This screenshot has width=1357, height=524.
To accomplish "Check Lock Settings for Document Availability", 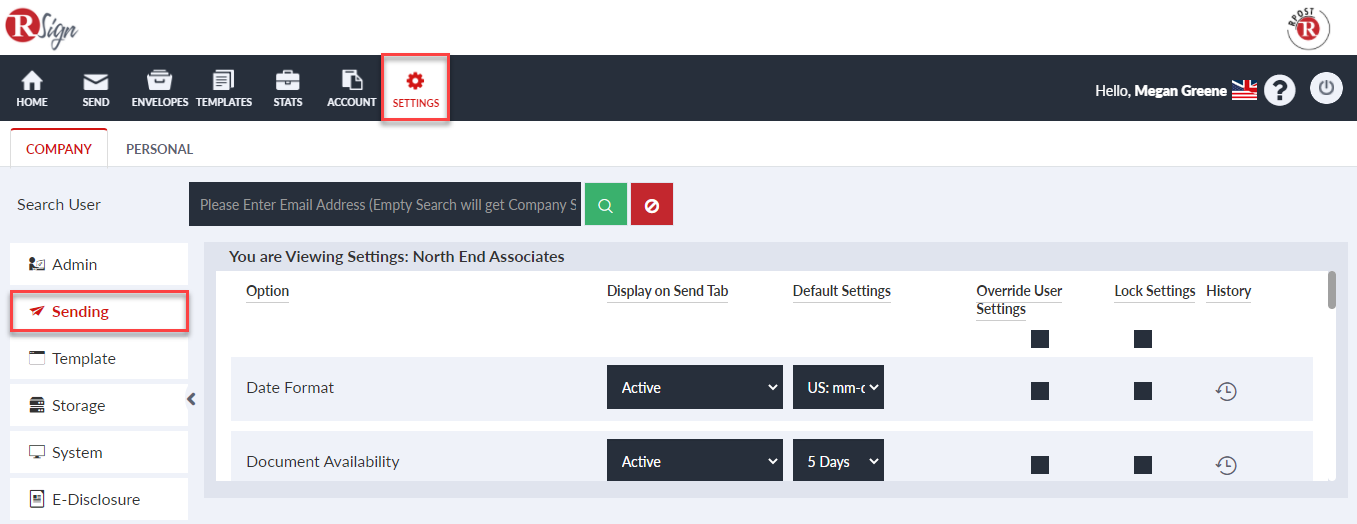I will (x=1143, y=464).
